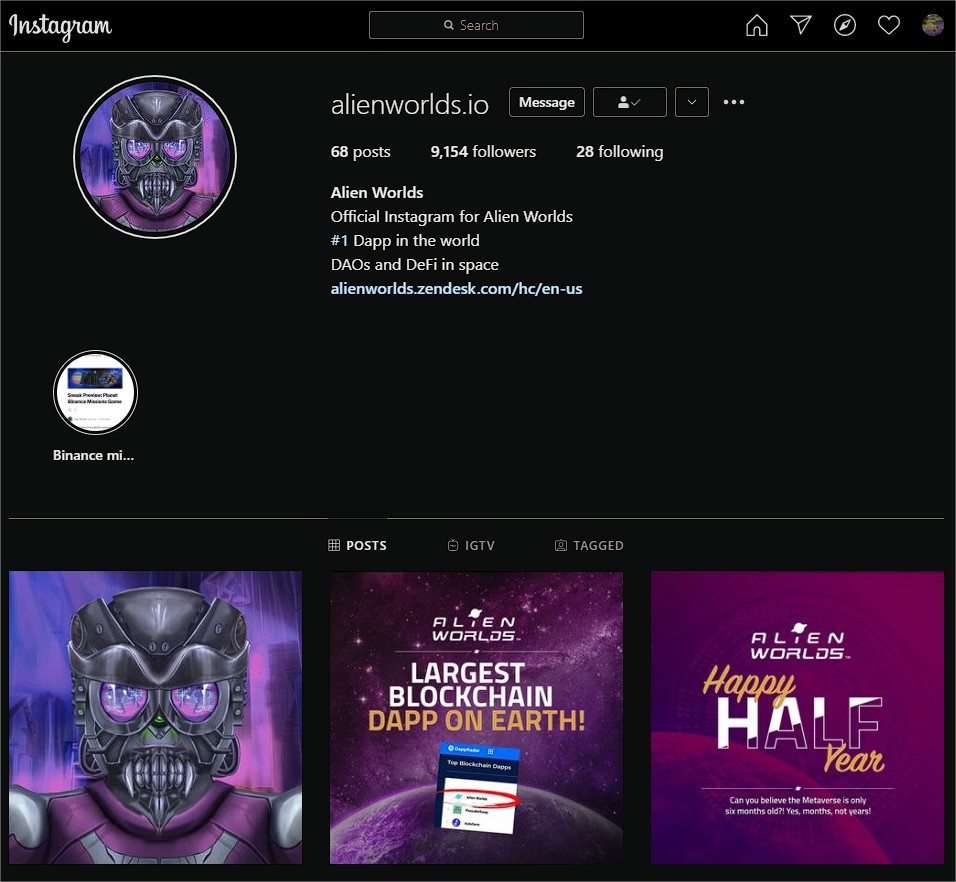The image size is (956, 882).
Task: Click the Instagram logo
Action: 60,26
